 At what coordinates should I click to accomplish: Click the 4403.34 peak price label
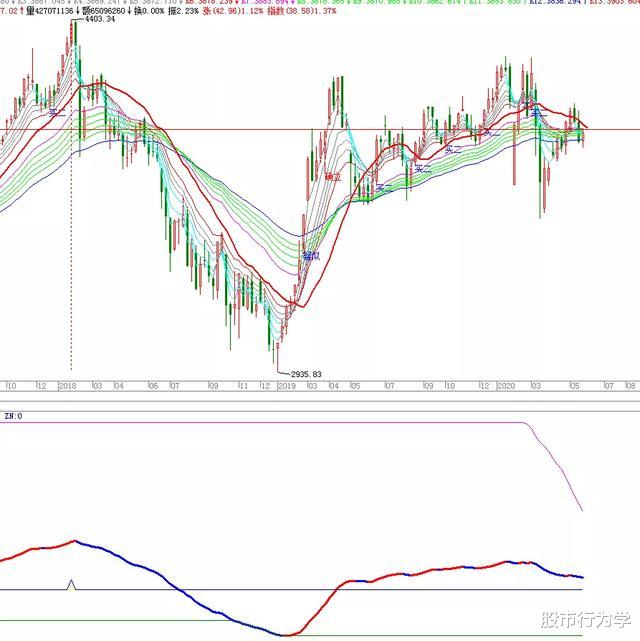click(100, 19)
